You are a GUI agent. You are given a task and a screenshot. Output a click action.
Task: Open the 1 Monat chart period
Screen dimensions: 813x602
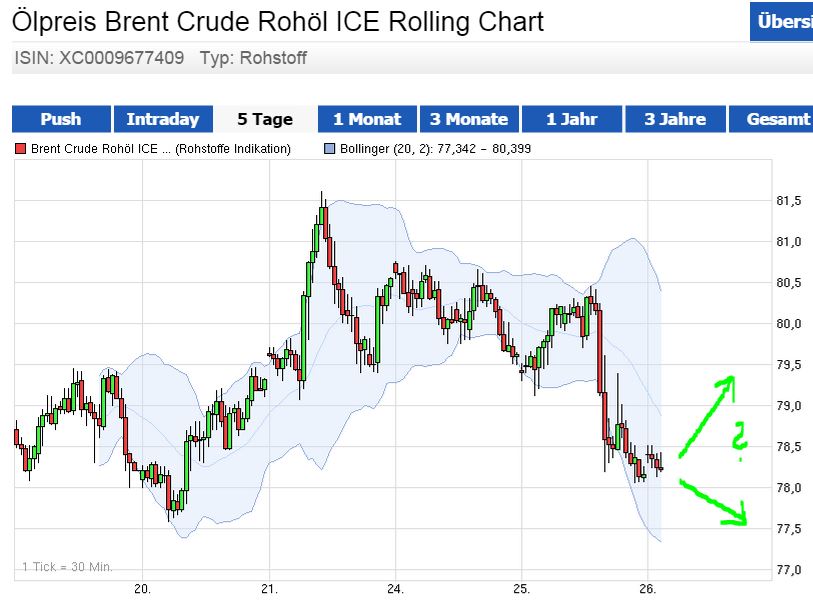click(x=367, y=119)
